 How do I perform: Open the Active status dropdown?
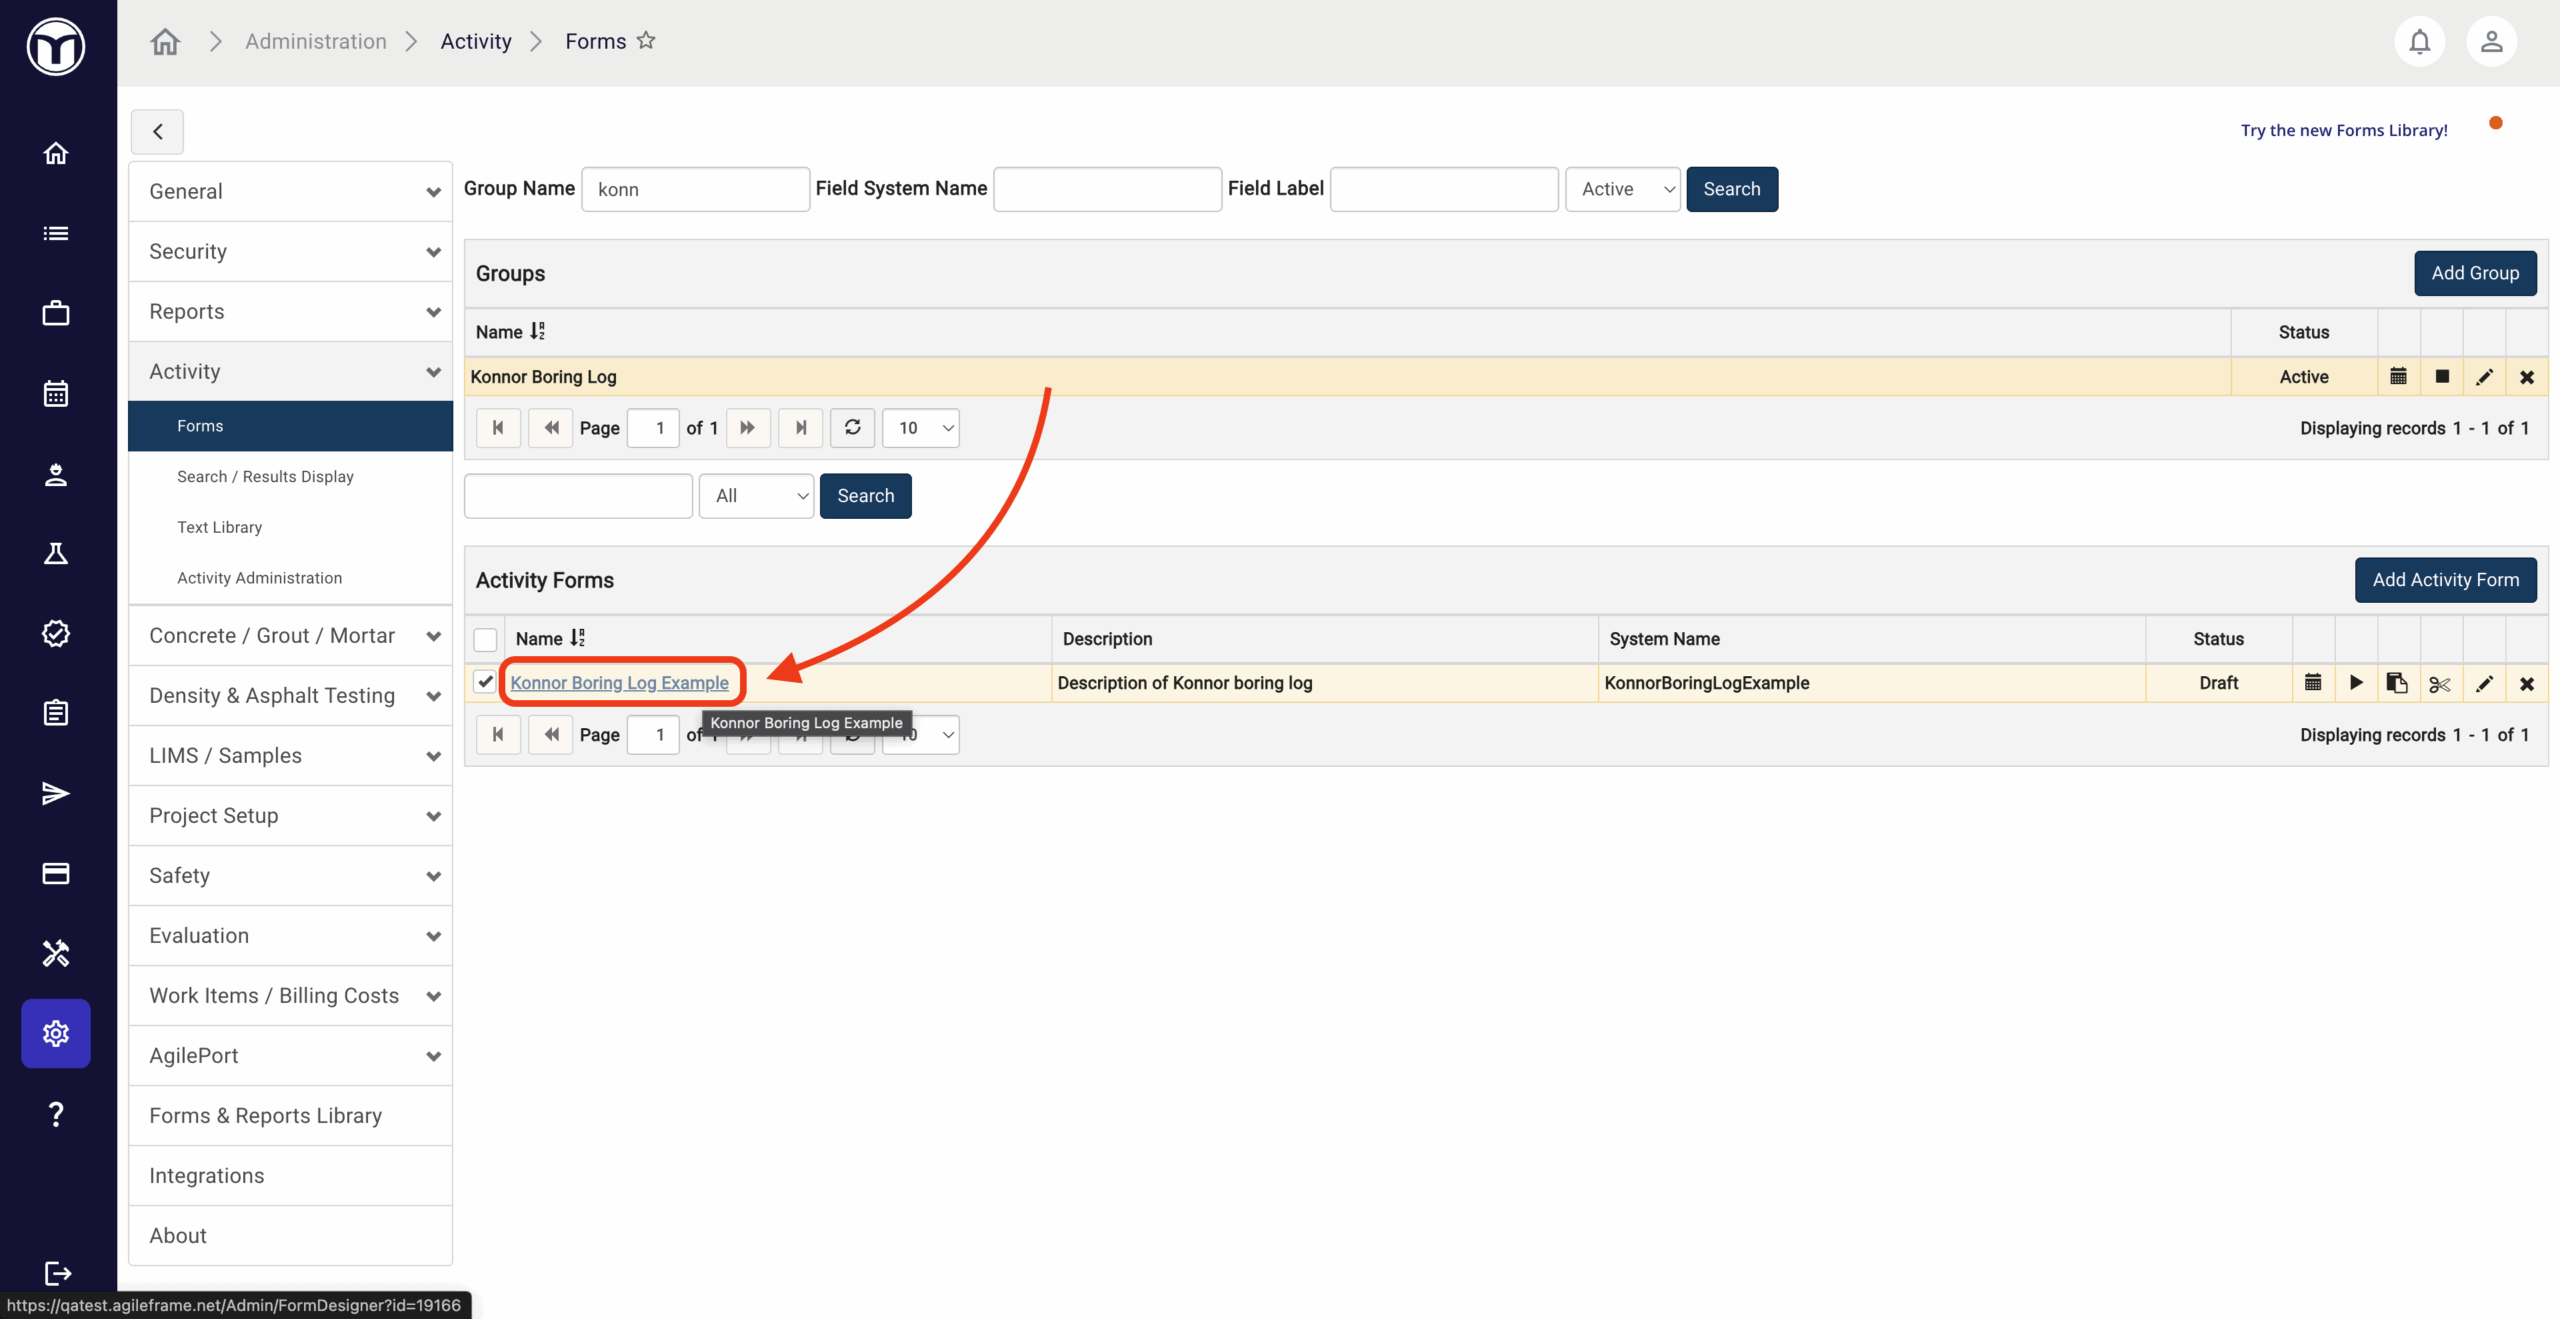coord(1622,189)
